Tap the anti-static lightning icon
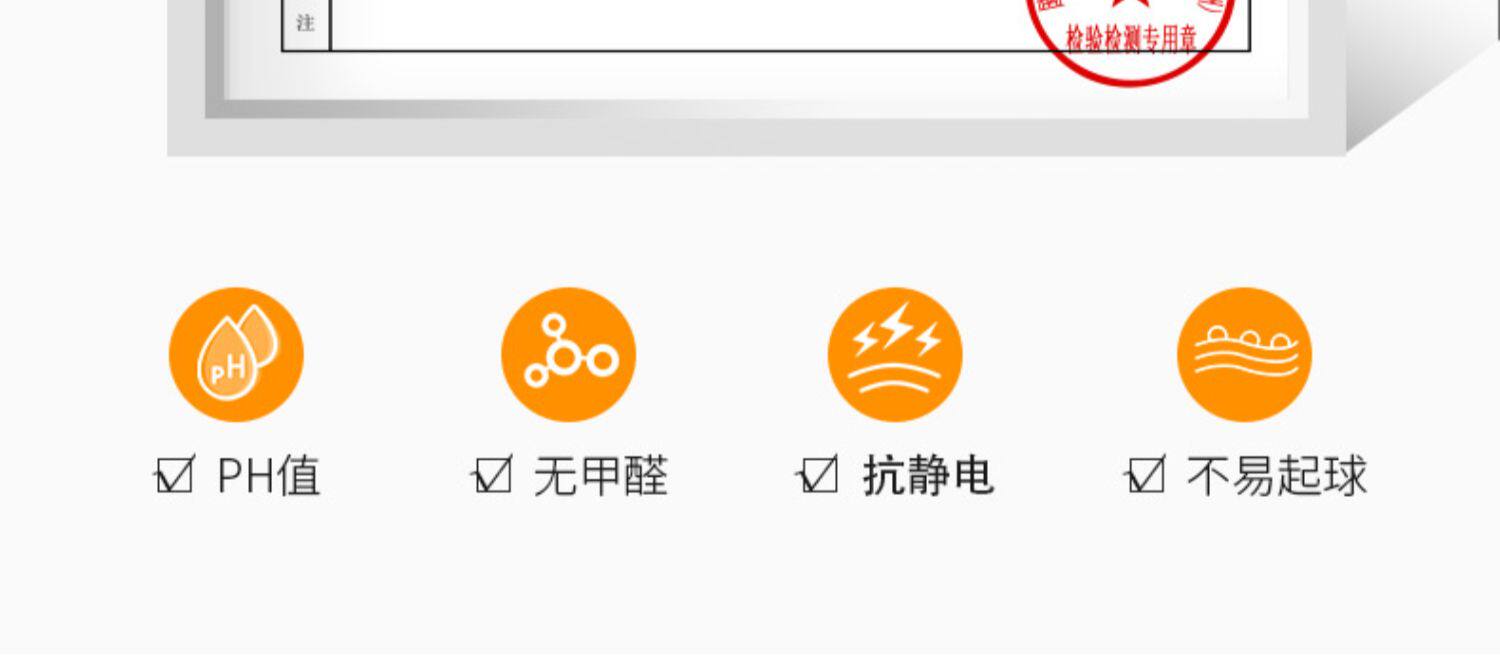 895,355
